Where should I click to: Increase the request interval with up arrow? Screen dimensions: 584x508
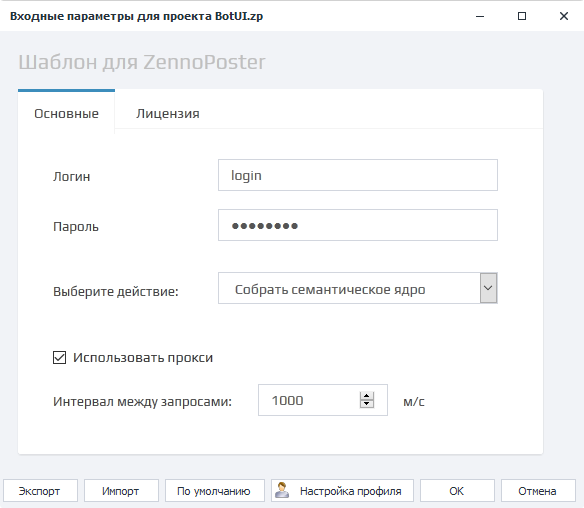coord(367,396)
